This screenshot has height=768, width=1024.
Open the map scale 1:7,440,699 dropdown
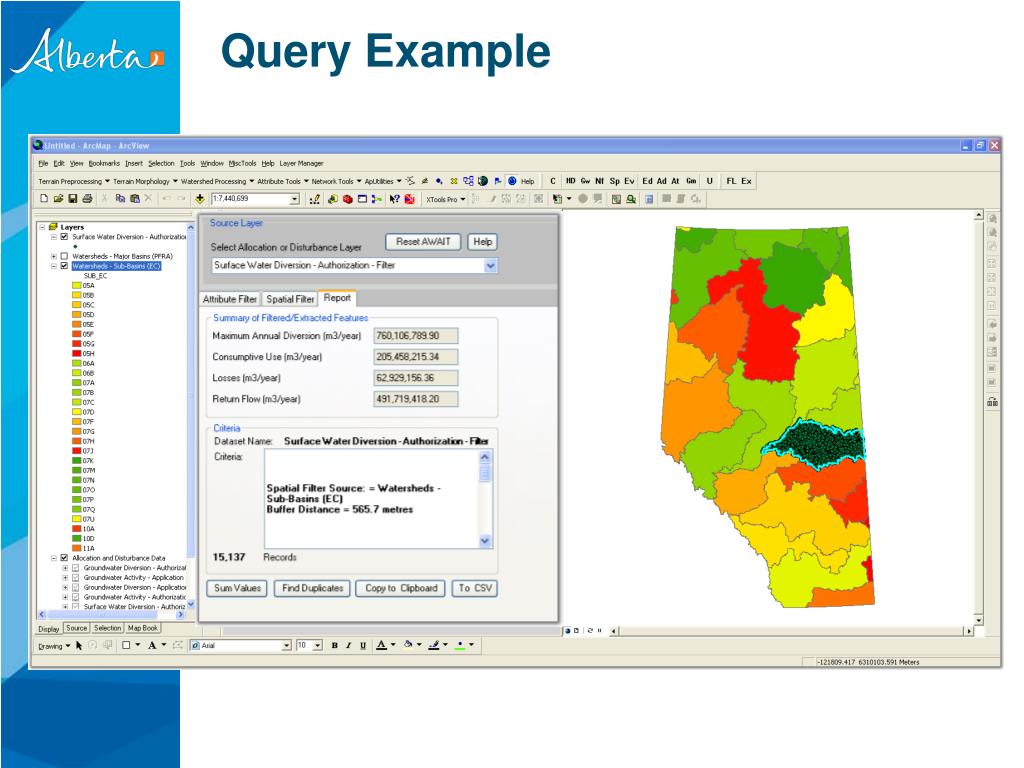295,199
